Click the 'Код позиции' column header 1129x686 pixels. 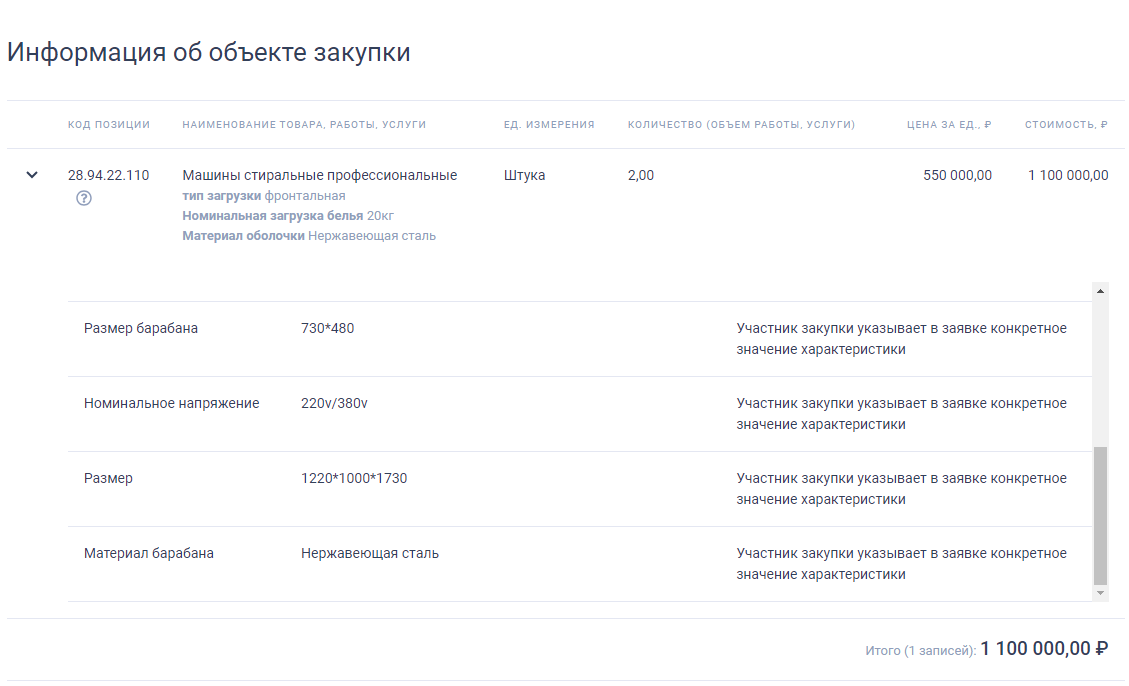pos(109,125)
